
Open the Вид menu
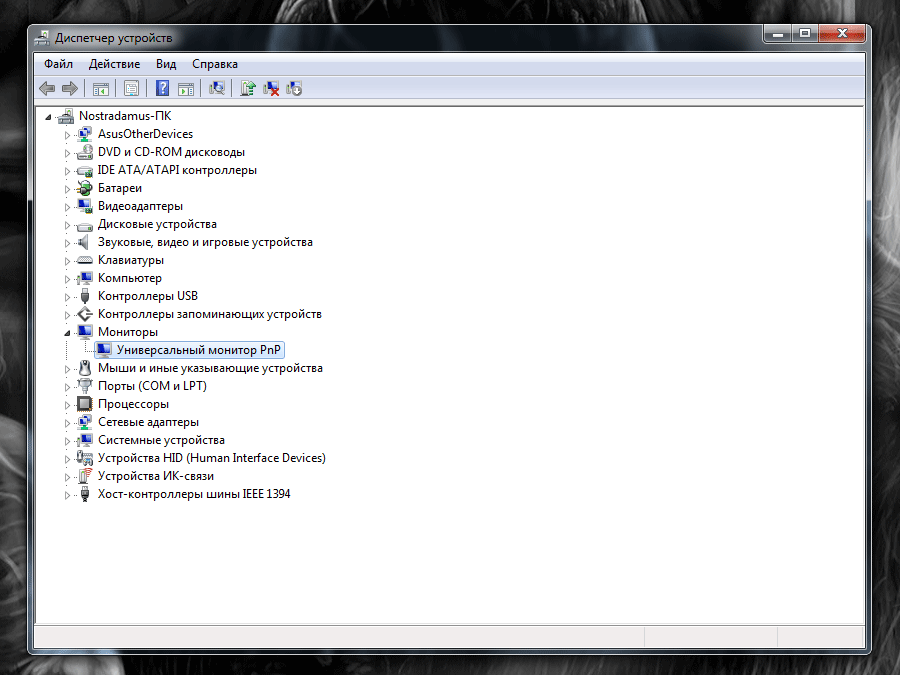[165, 64]
